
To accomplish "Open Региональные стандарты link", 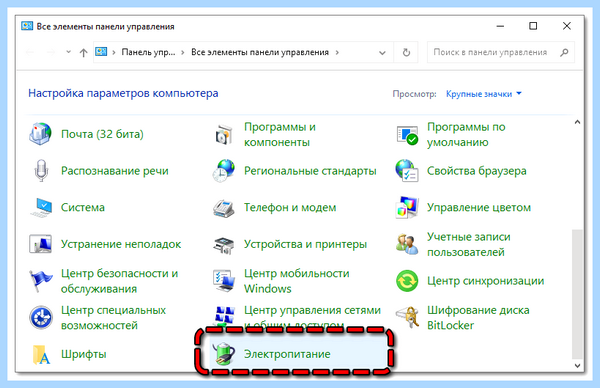I will click(x=310, y=171).
